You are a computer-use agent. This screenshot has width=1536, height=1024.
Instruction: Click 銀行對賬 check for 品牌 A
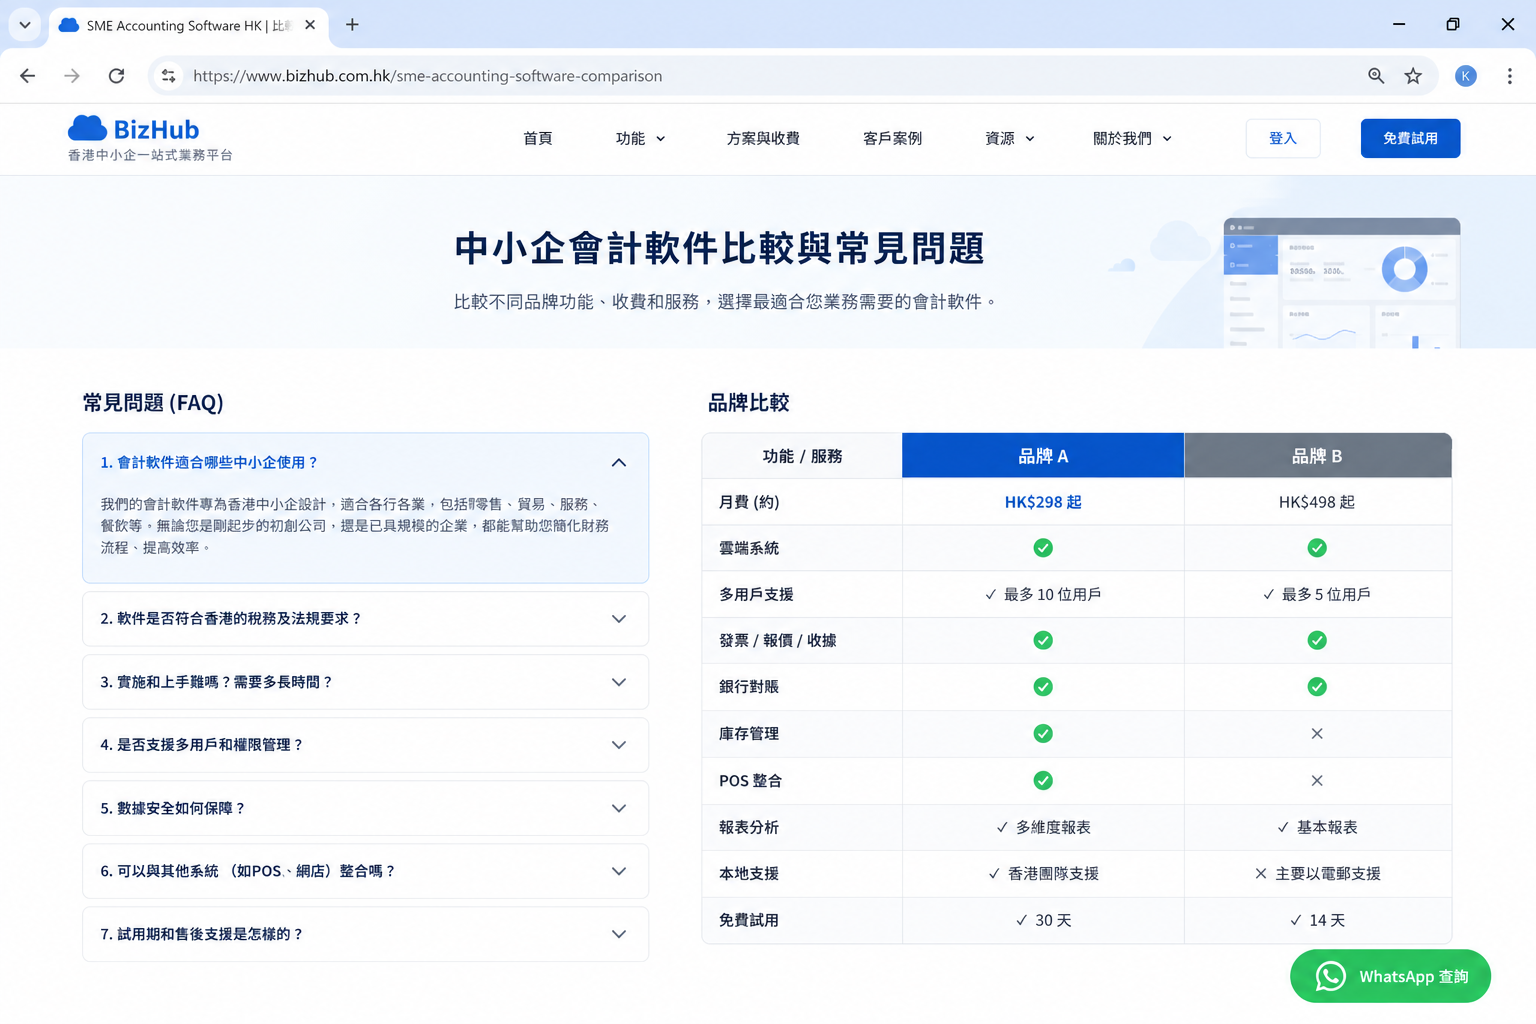click(1043, 687)
